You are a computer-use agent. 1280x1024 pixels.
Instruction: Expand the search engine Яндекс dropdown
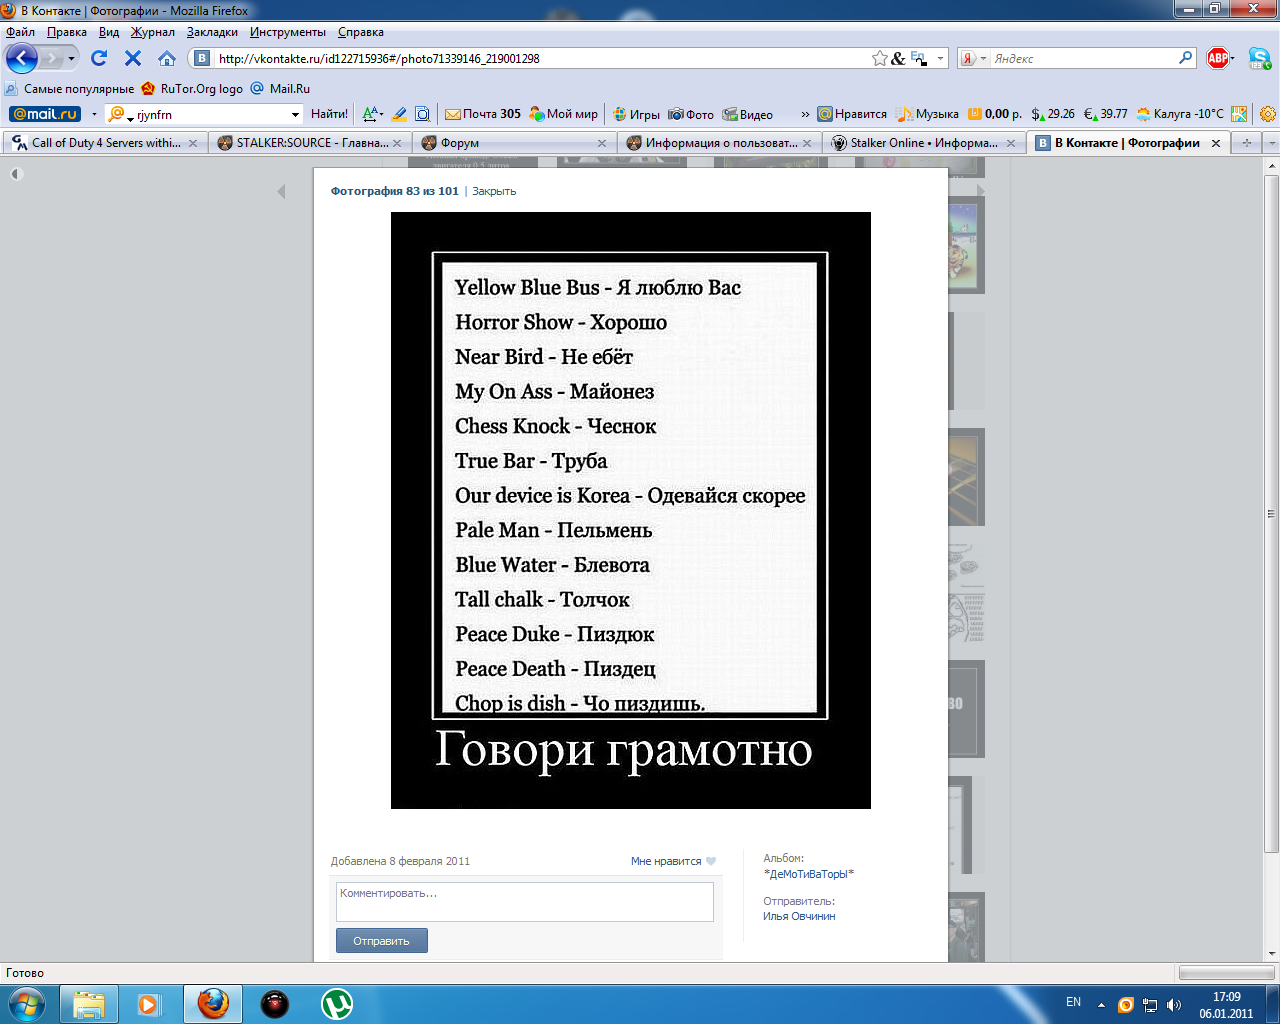[983, 59]
